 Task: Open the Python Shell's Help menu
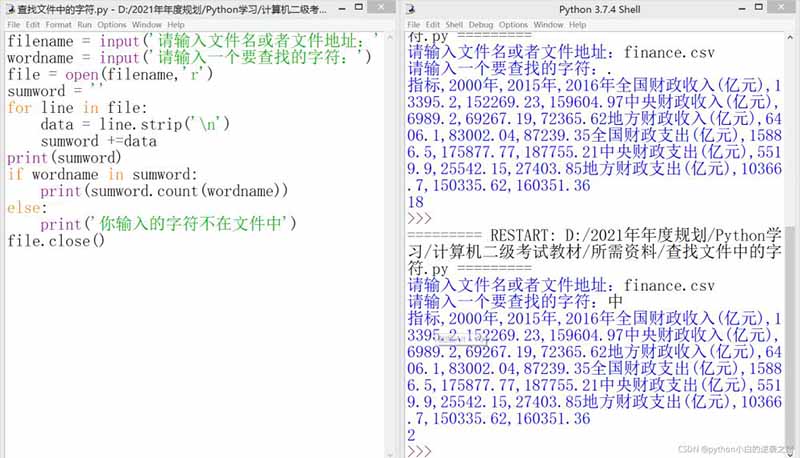(x=577, y=24)
